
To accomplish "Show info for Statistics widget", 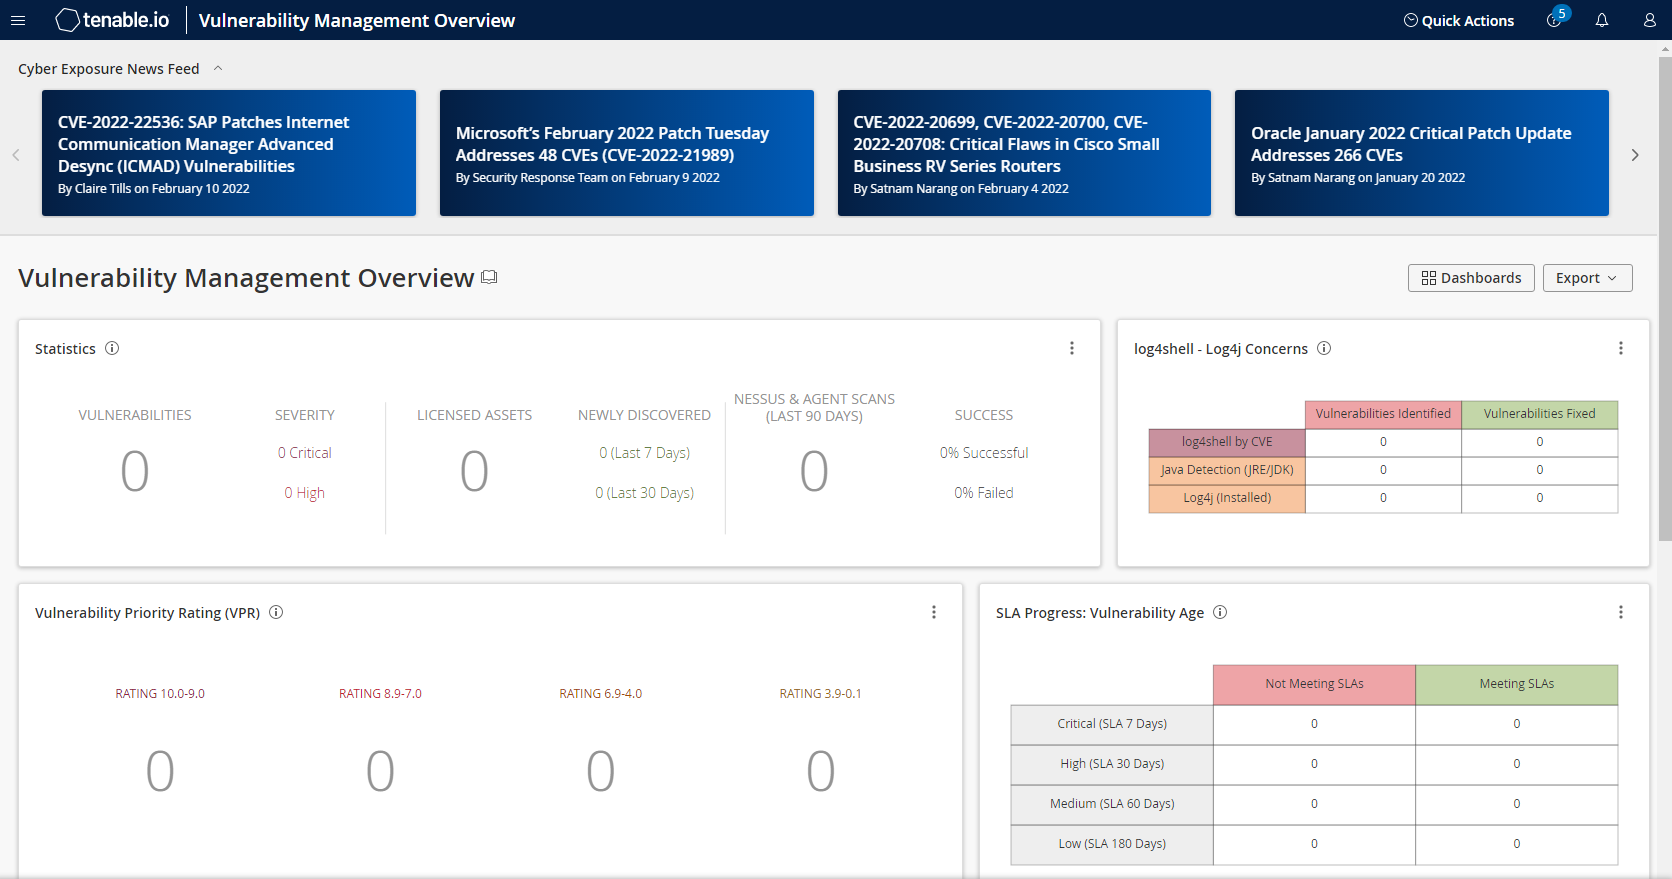I will pos(112,348).
